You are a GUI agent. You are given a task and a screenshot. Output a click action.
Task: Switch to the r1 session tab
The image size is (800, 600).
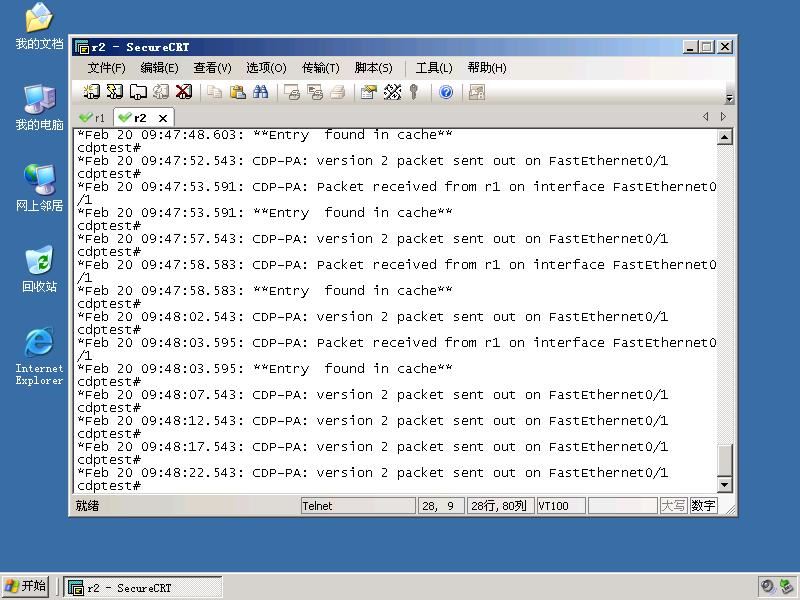point(93,118)
